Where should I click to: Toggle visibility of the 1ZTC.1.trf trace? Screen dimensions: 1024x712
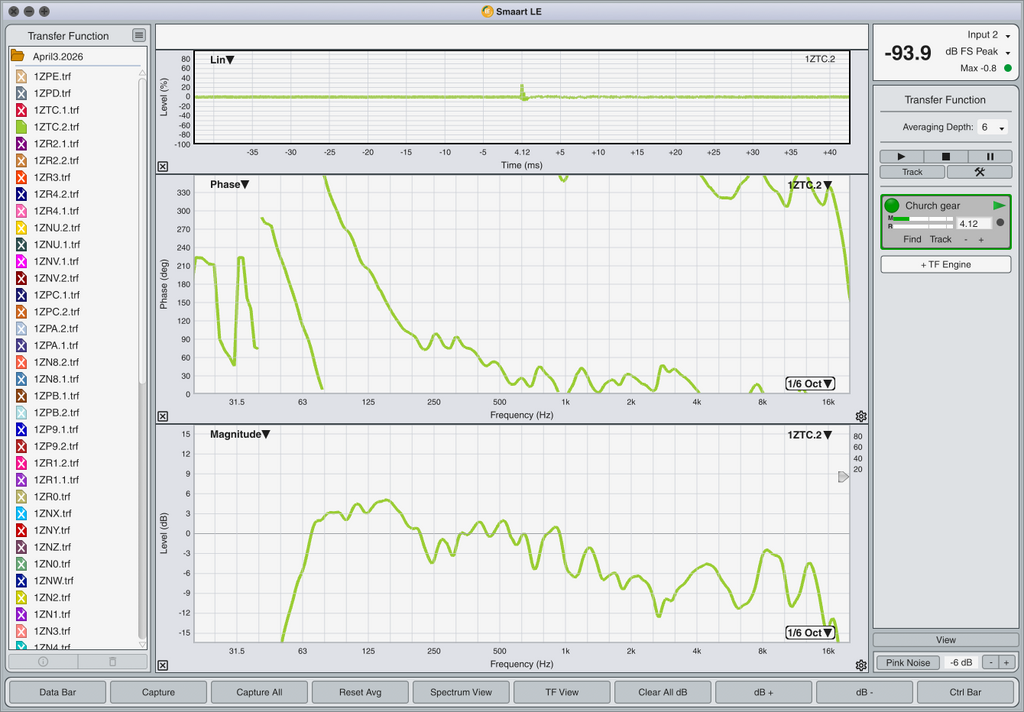coord(21,110)
